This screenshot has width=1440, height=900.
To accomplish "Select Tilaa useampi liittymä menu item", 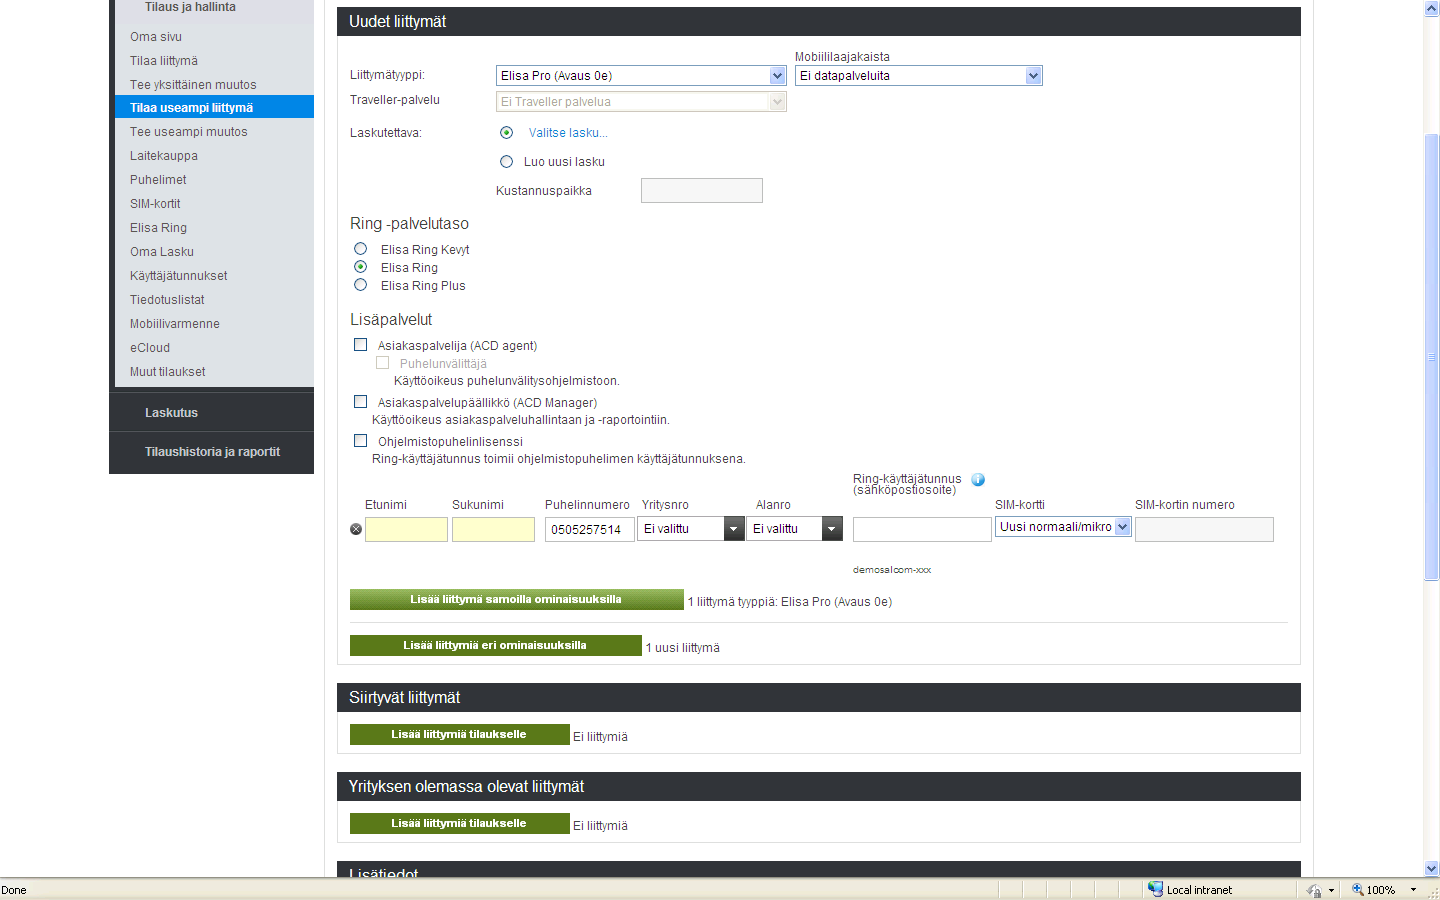I will [x=214, y=107].
